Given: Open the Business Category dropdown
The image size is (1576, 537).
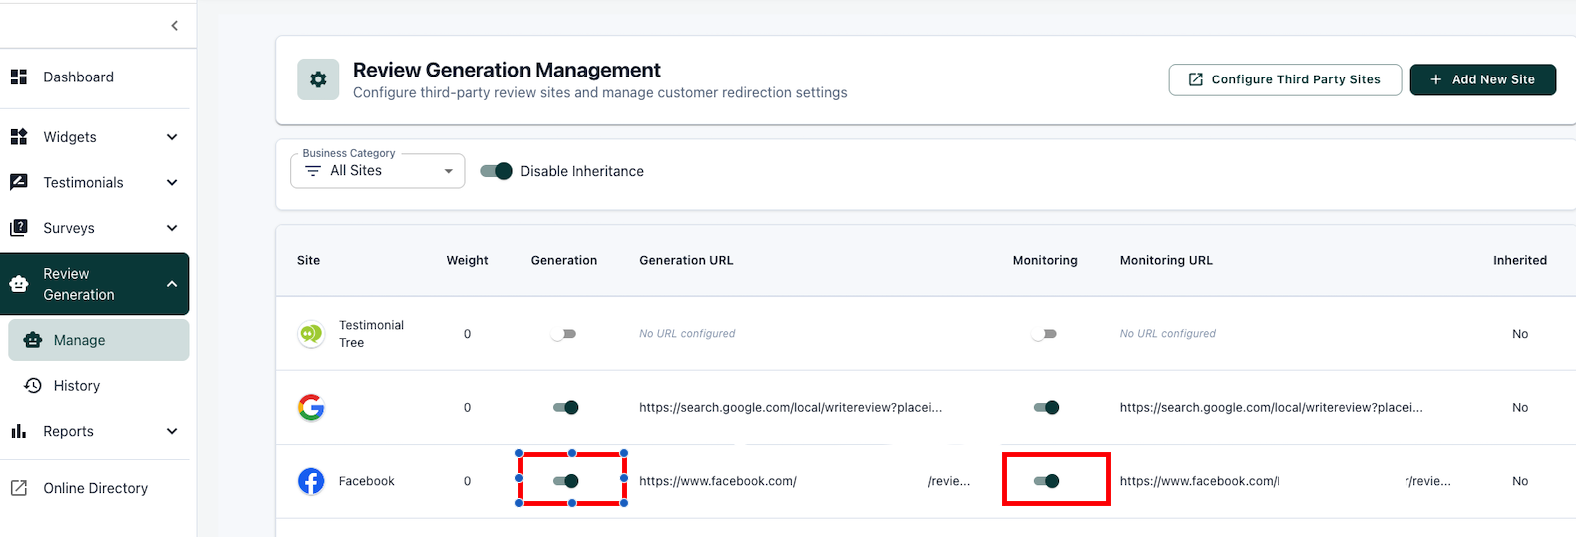Looking at the screenshot, I should (x=377, y=171).
